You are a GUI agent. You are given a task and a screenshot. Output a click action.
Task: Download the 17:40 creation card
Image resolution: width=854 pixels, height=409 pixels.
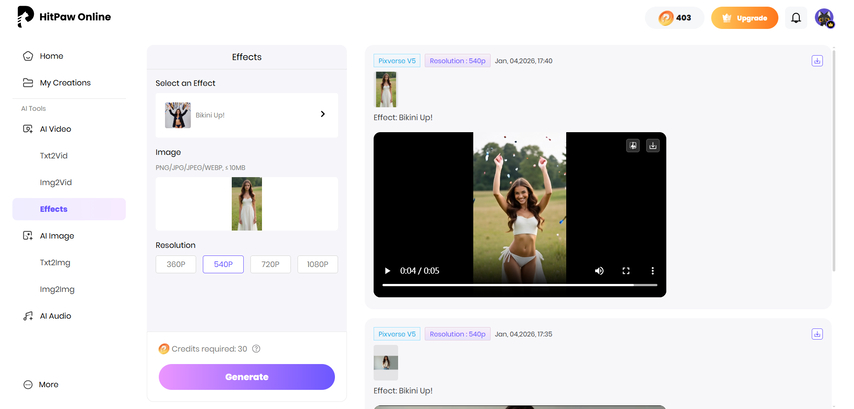(817, 61)
